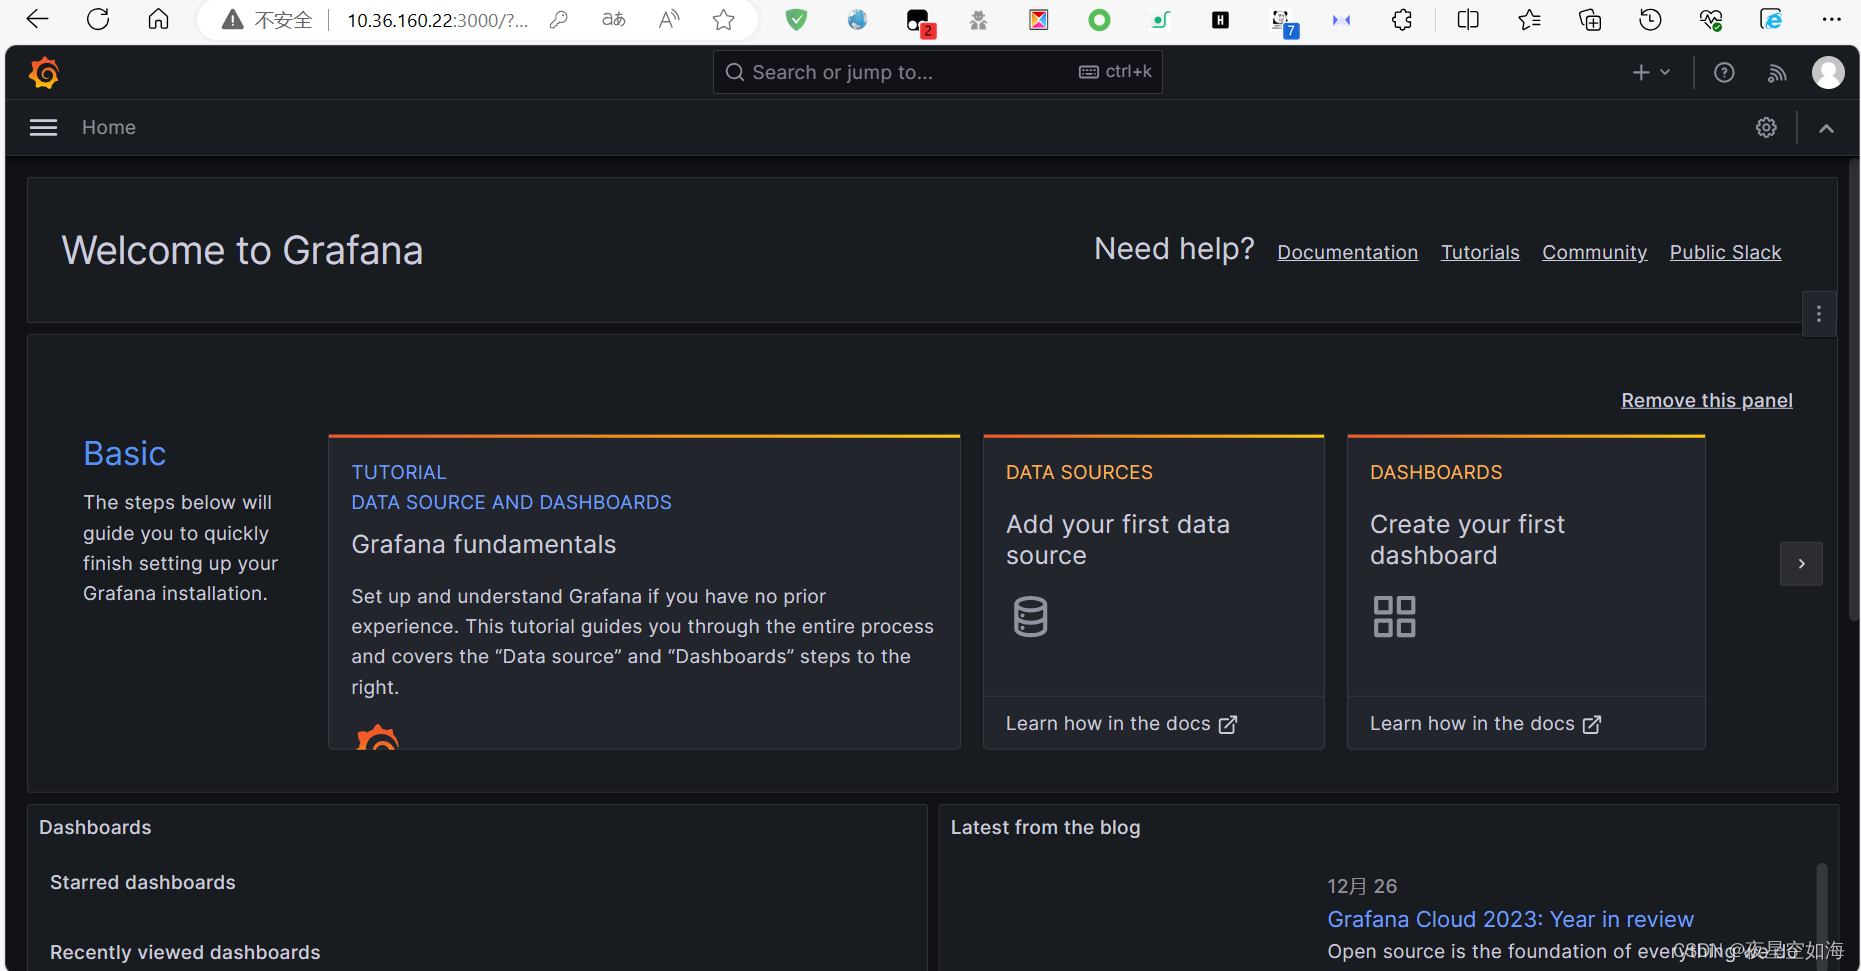Open the help question mark icon

coord(1724,72)
